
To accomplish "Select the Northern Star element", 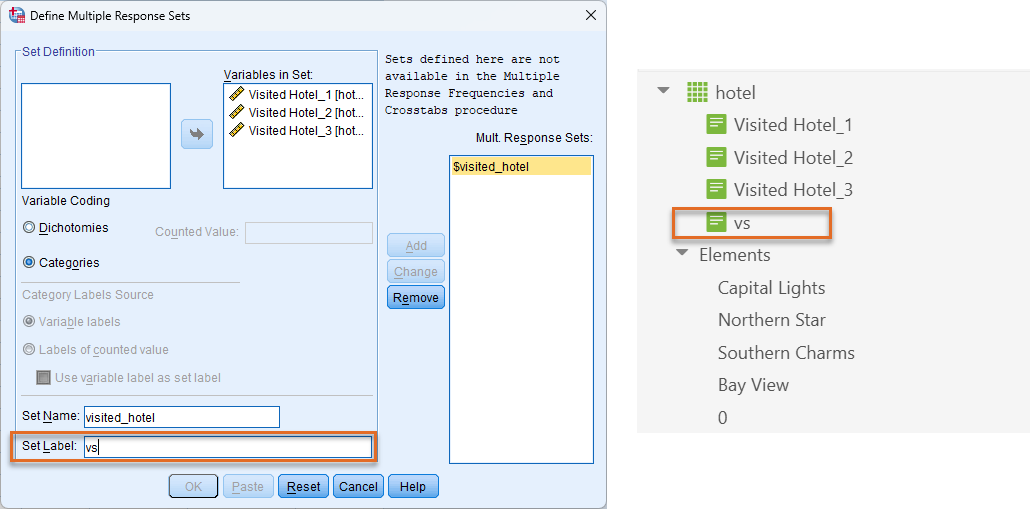I will (771, 320).
